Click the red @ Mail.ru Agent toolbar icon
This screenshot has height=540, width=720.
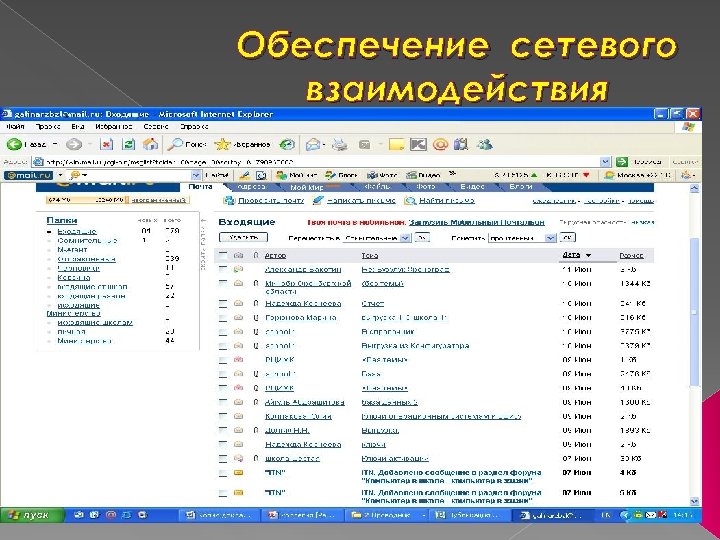pos(440,145)
